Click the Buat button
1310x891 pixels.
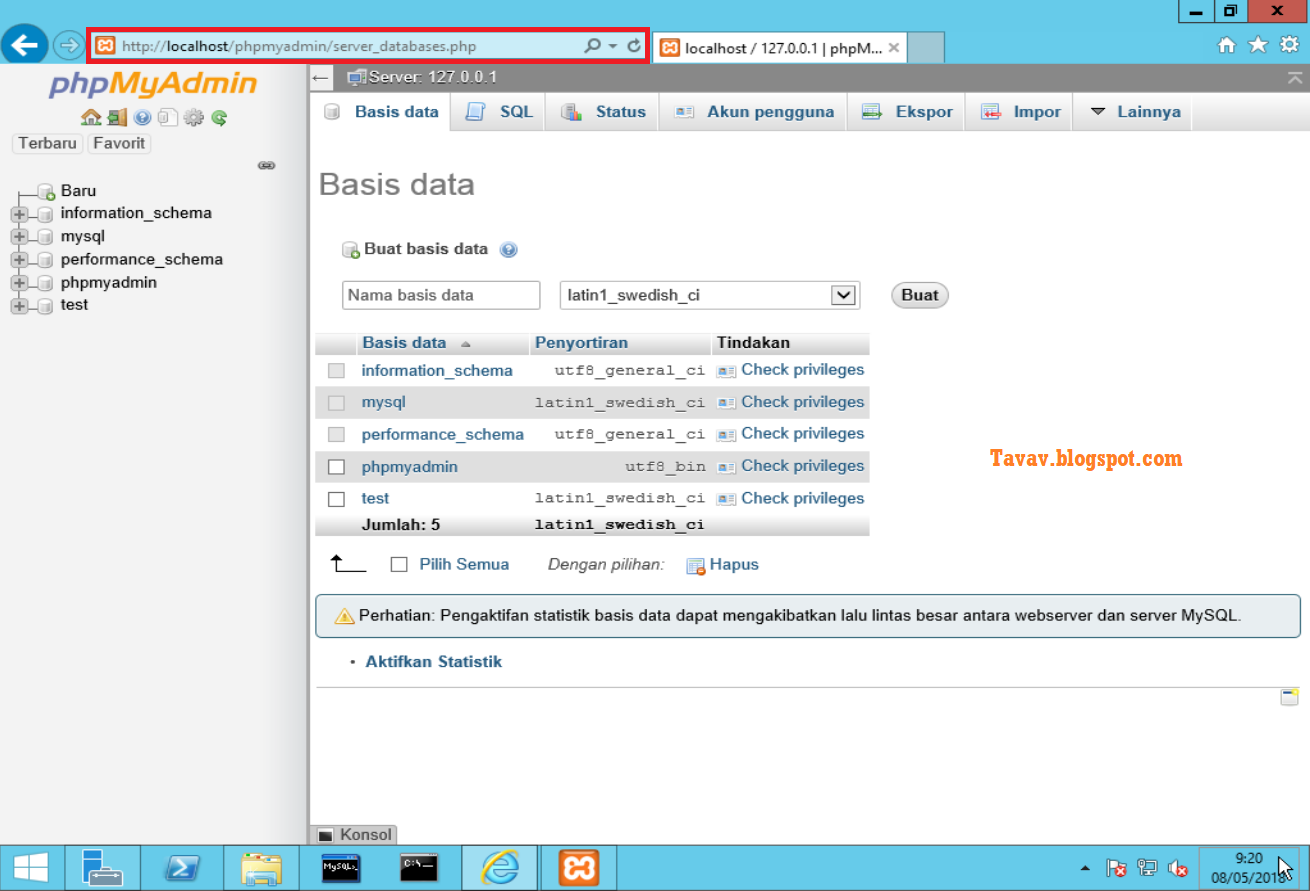[920, 295]
